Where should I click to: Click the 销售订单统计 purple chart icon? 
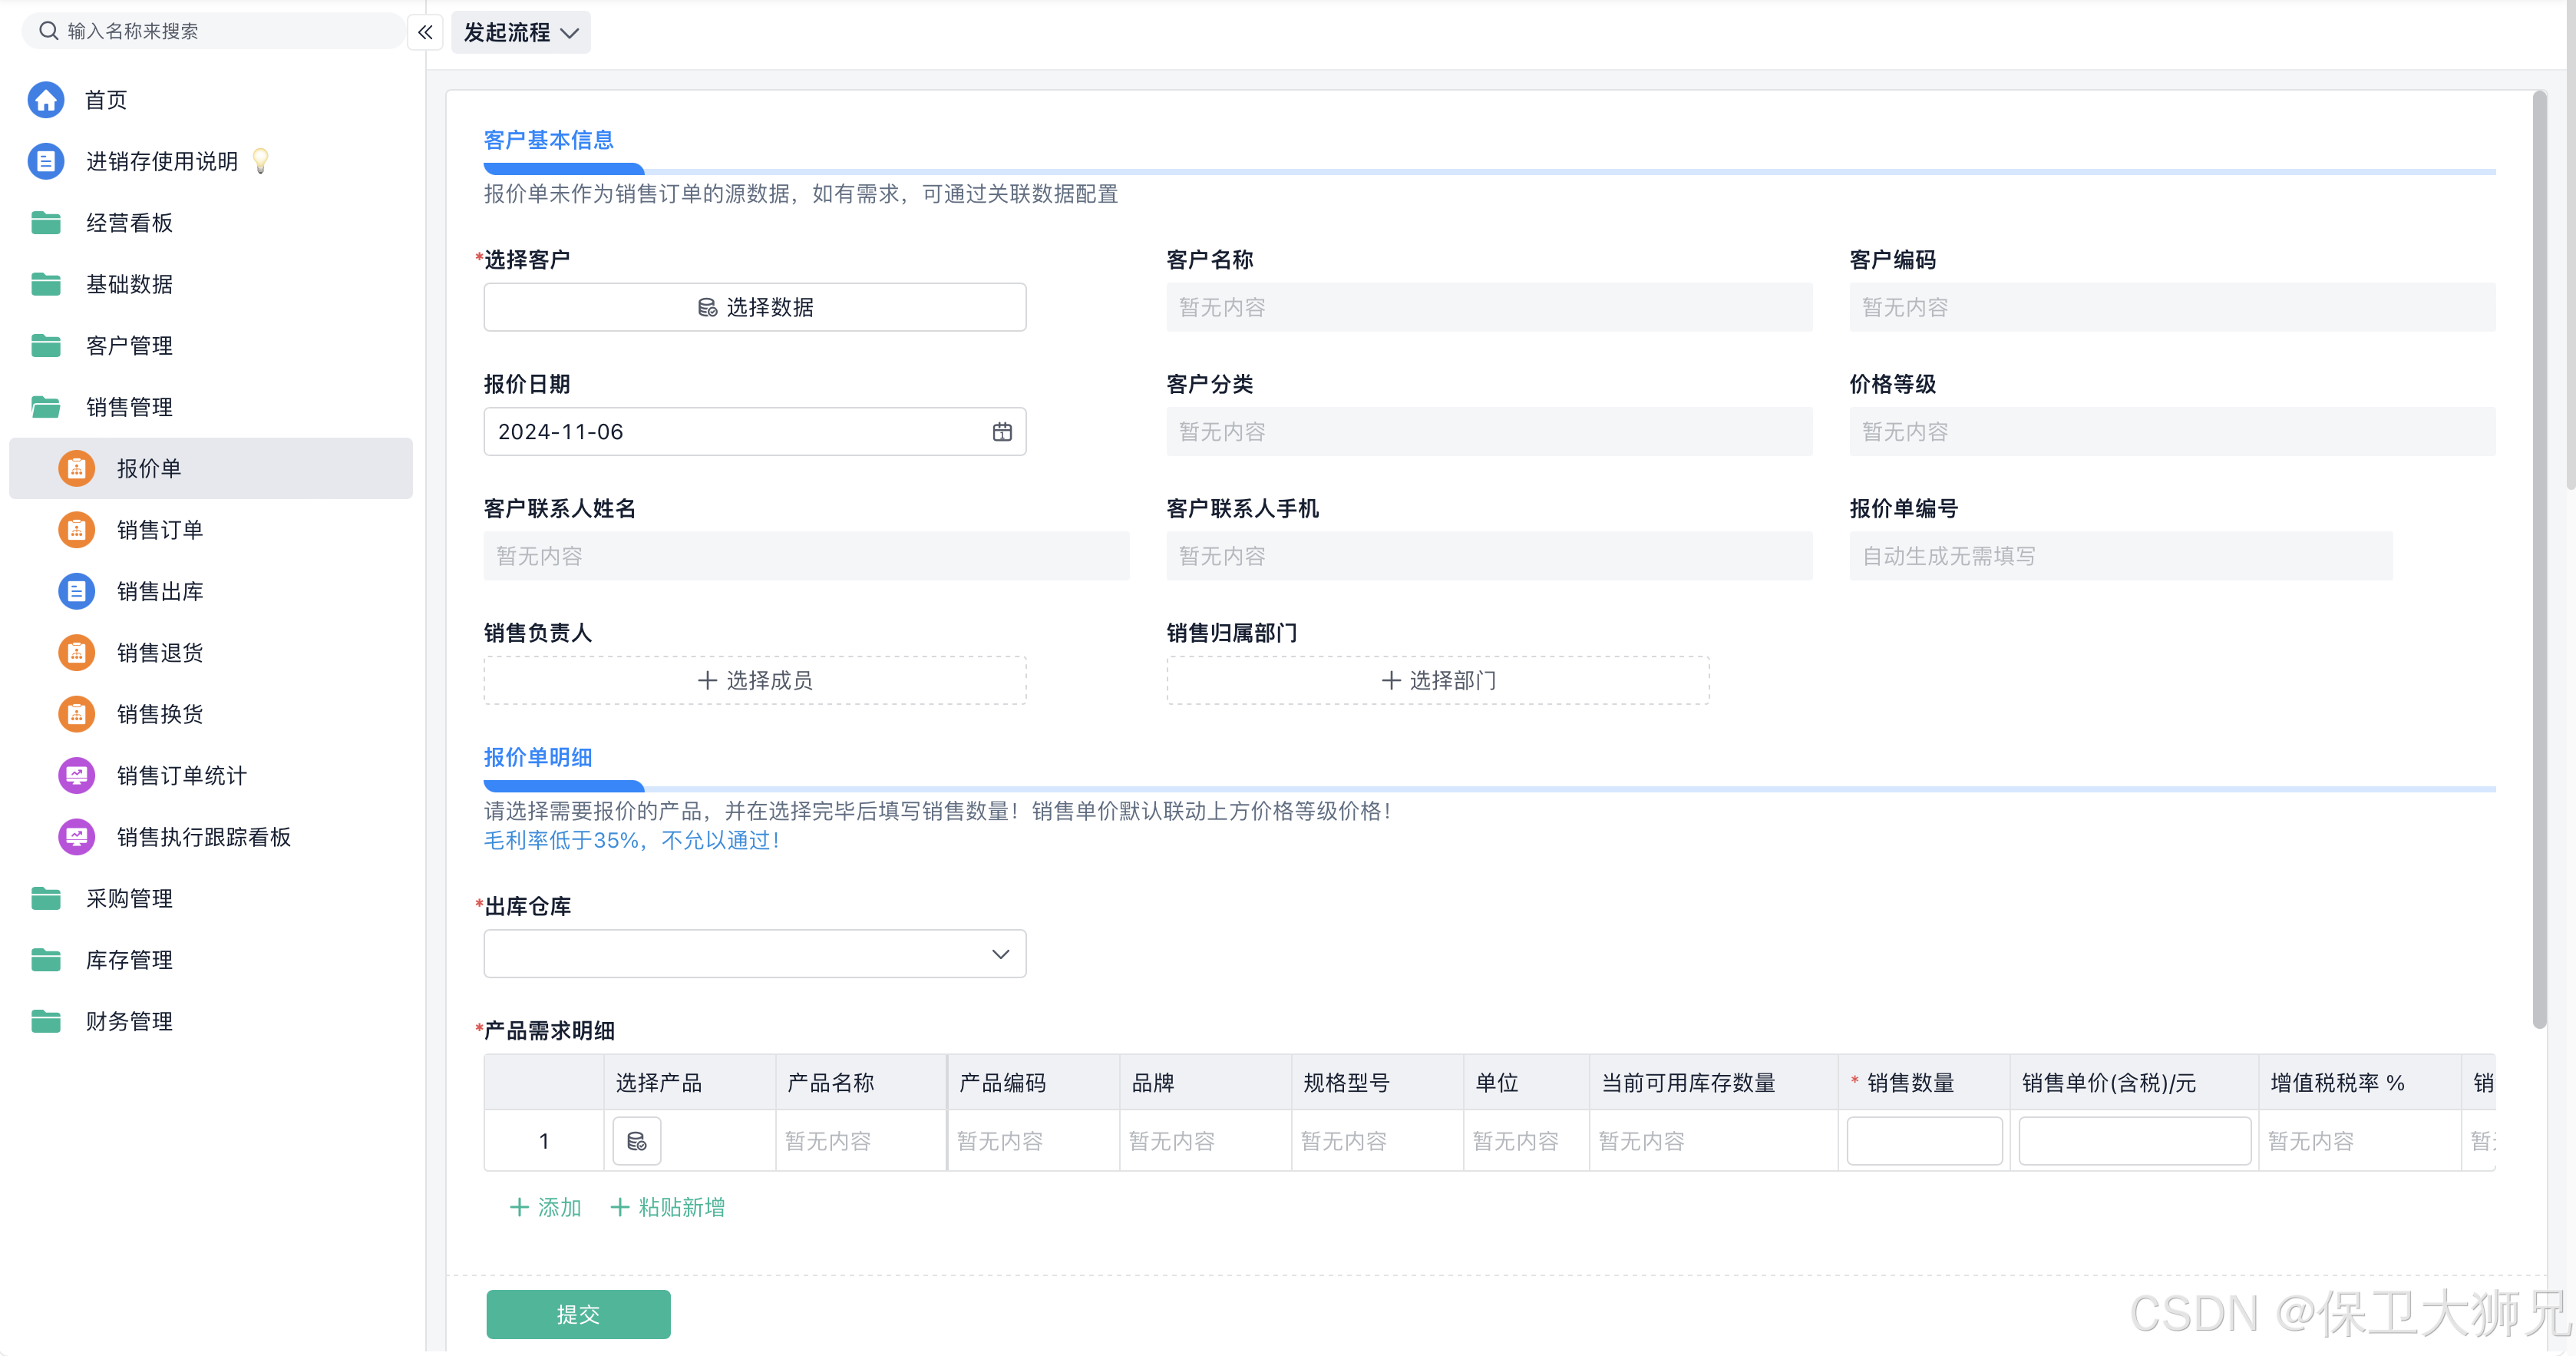pyautogui.click(x=76, y=776)
